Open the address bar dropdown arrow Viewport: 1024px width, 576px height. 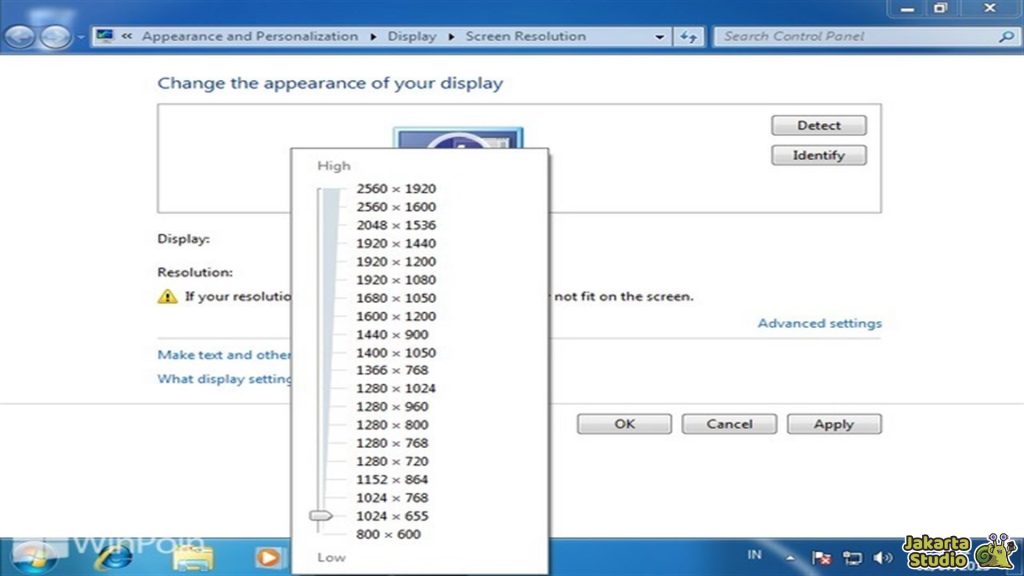point(659,36)
